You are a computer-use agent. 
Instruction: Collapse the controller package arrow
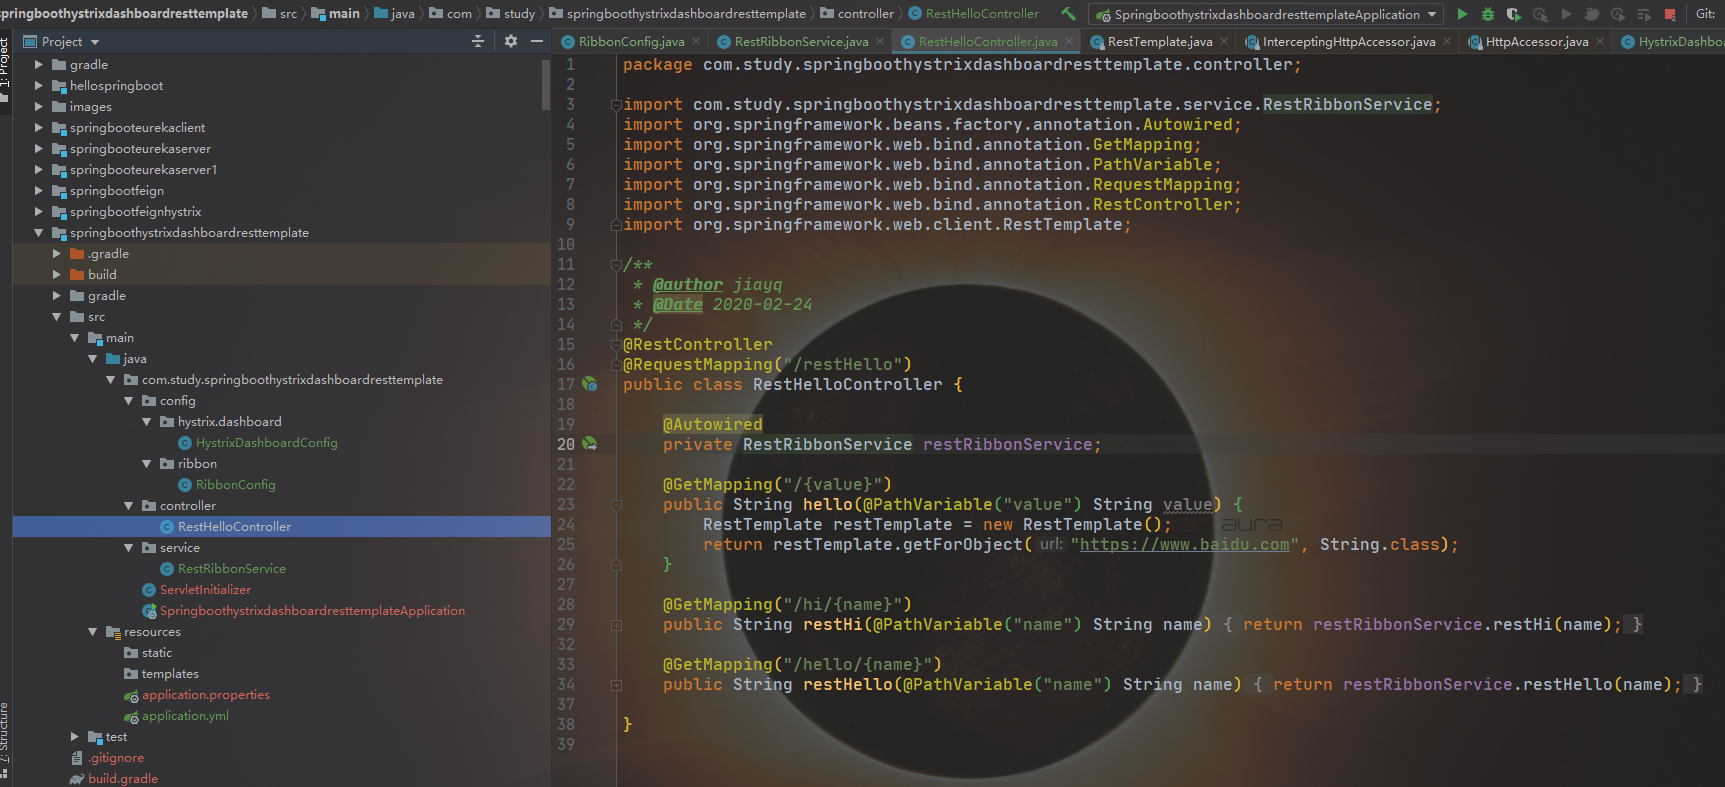pyautogui.click(x=129, y=506)
